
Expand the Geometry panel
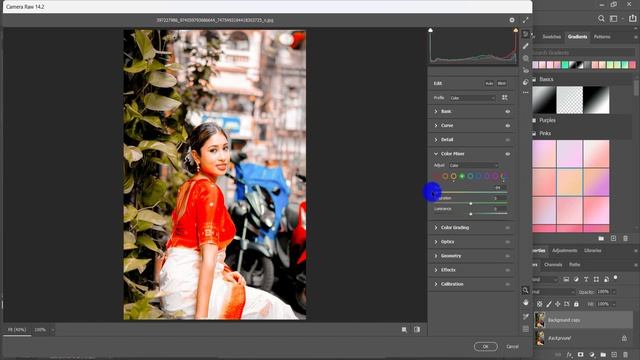[x=436, y=256]
